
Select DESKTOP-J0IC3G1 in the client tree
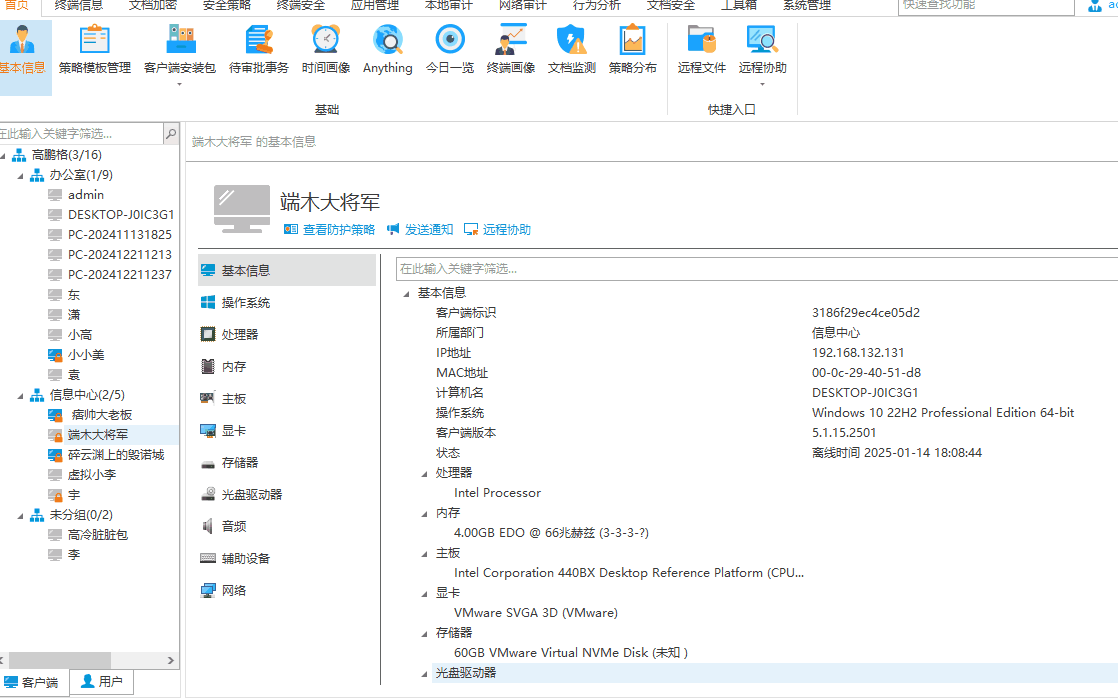pos(120,215)
